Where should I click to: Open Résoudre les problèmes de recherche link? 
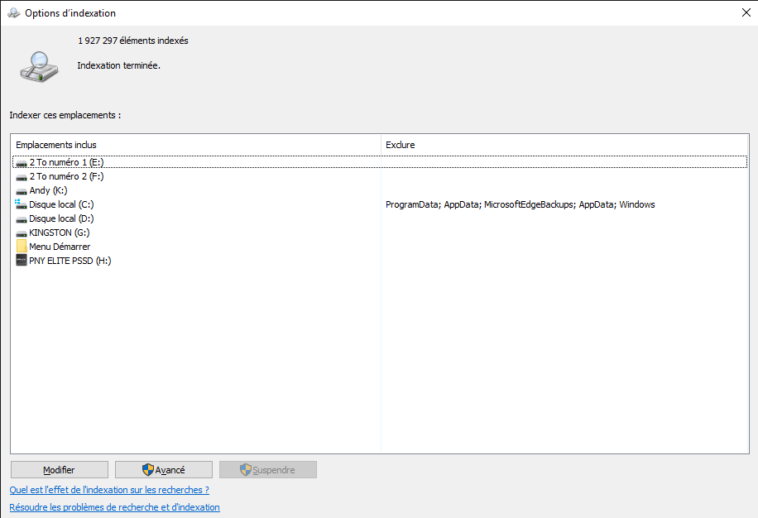115,507
